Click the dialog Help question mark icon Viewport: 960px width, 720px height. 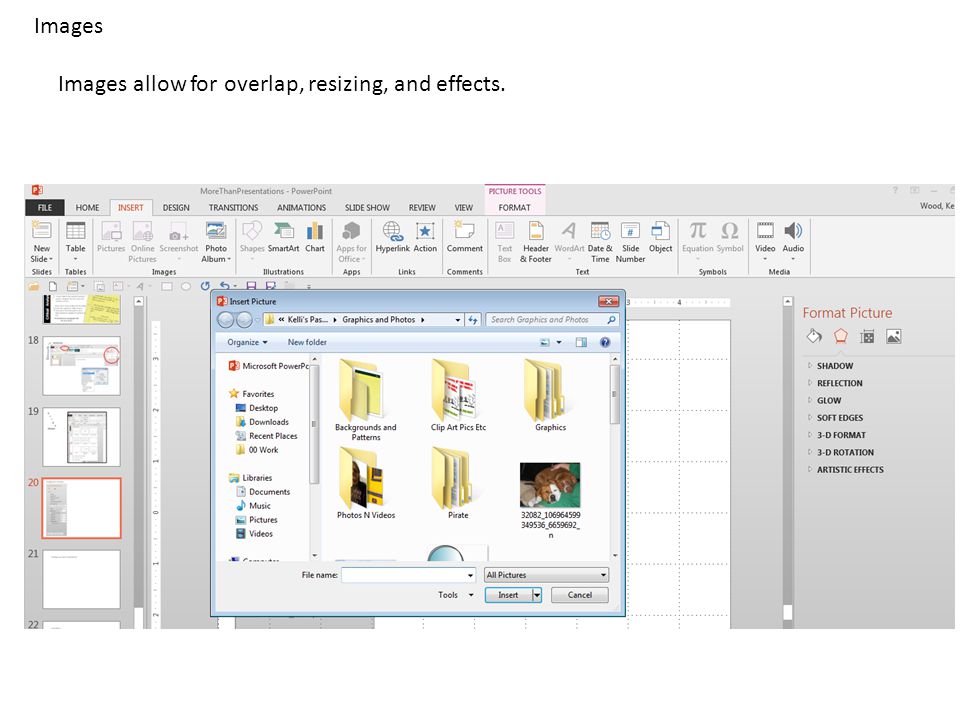pyautogui.click(x=605, y=342)
